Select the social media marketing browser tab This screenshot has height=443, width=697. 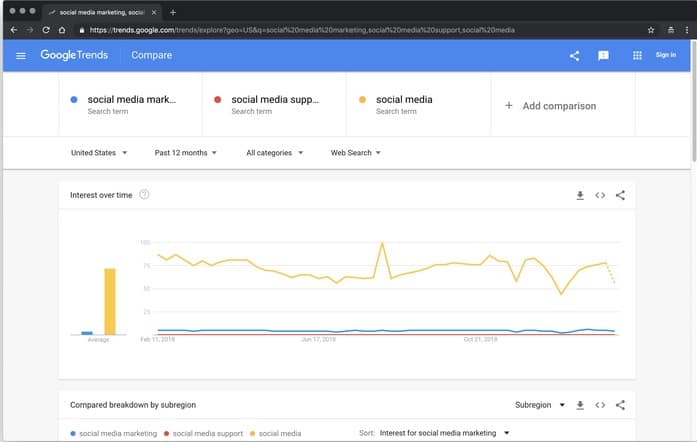tap(102, 12)
